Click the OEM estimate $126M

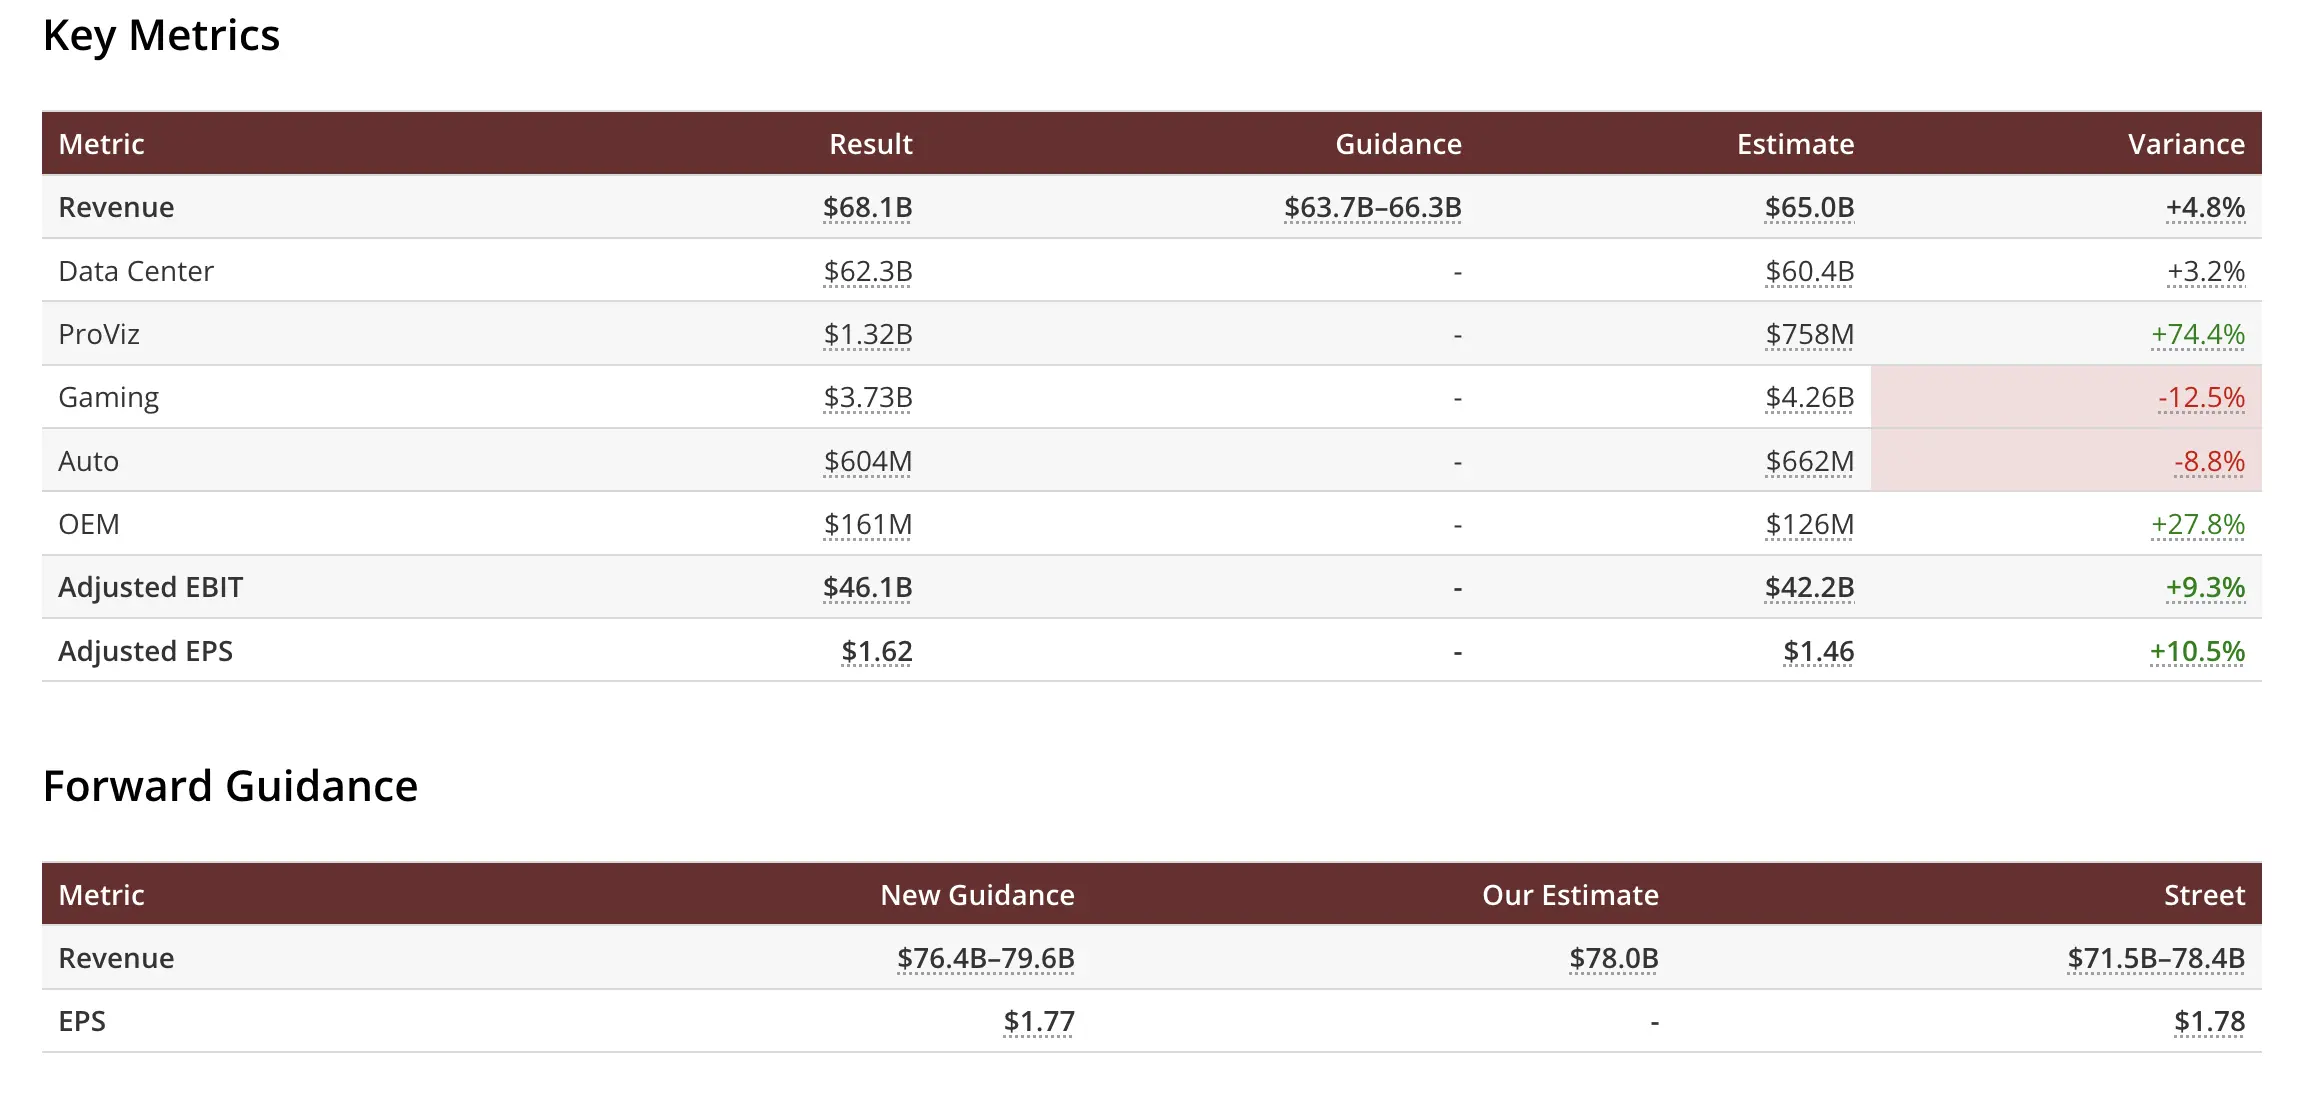(1809, 524)
